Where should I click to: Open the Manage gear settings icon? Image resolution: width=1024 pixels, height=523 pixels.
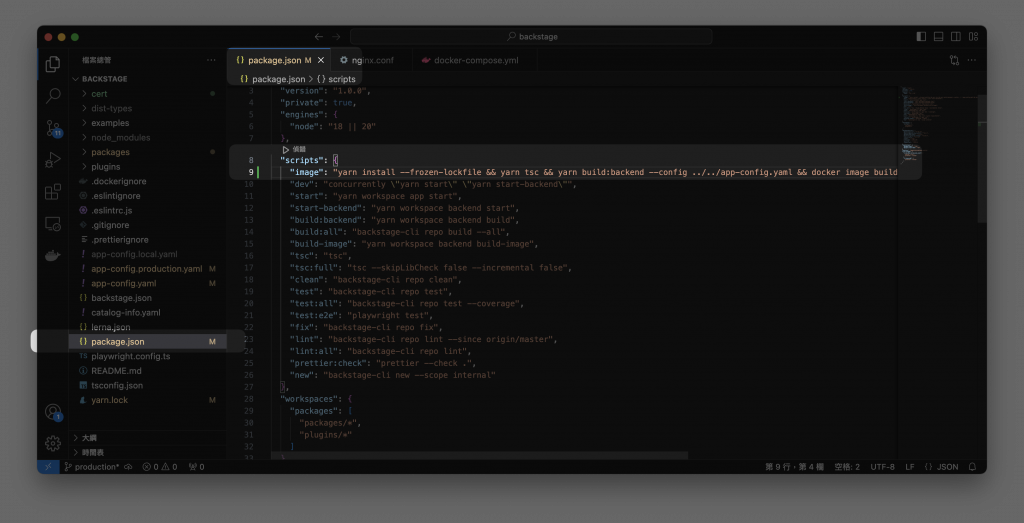[x=53, y=443]
